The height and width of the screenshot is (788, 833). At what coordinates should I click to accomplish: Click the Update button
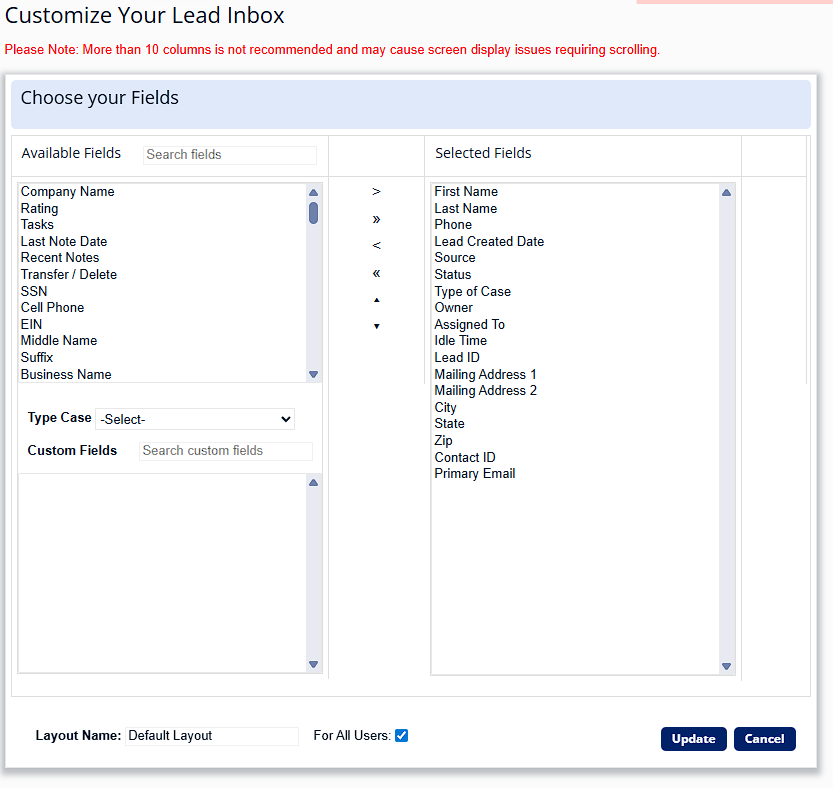click(x=693, y=738)
